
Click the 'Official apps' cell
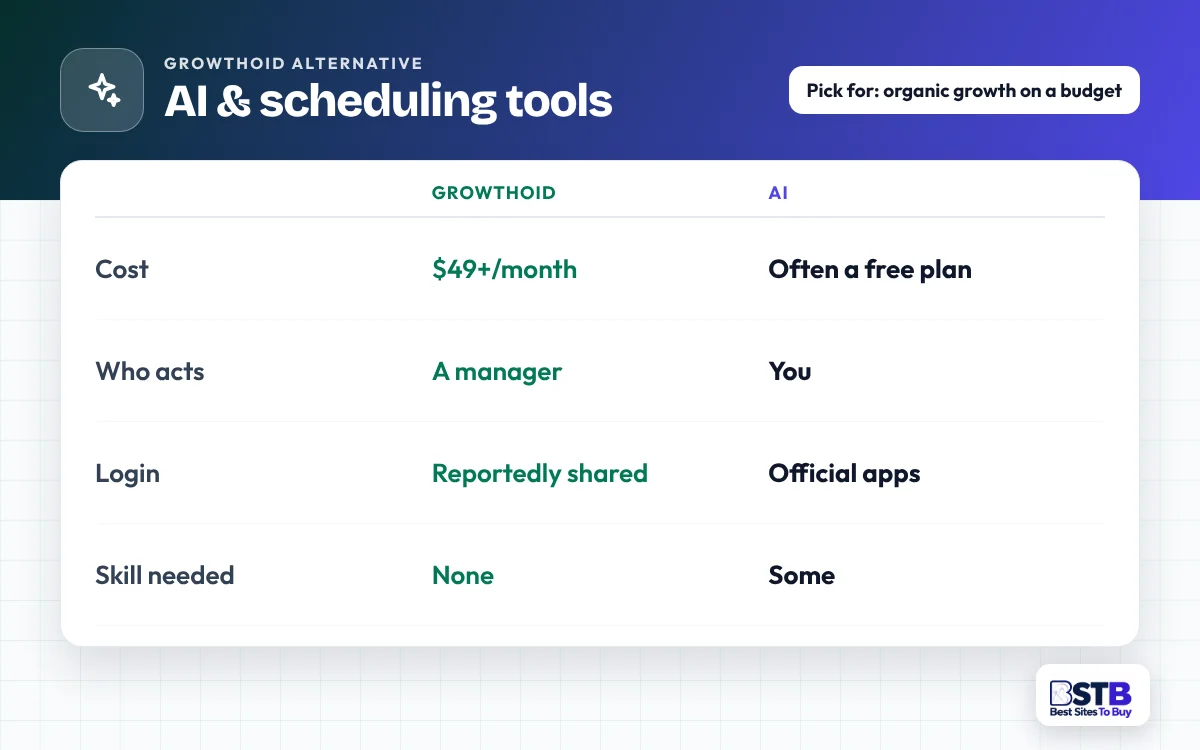[844, 474]
